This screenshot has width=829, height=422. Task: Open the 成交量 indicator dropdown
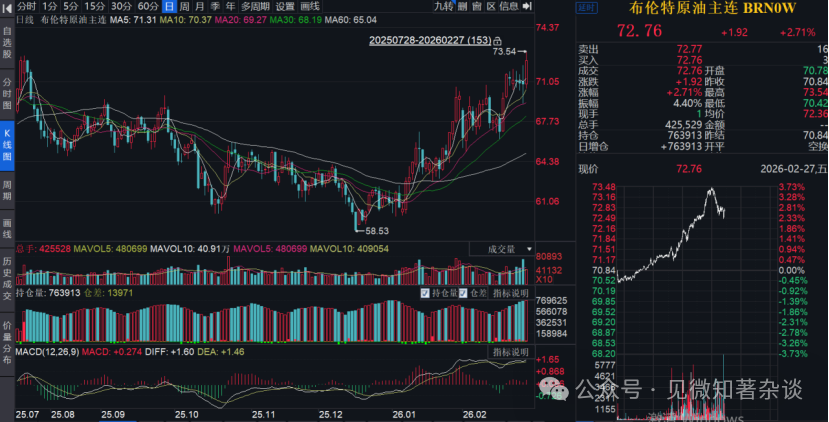pyautogui.click(x=507, y=249)
